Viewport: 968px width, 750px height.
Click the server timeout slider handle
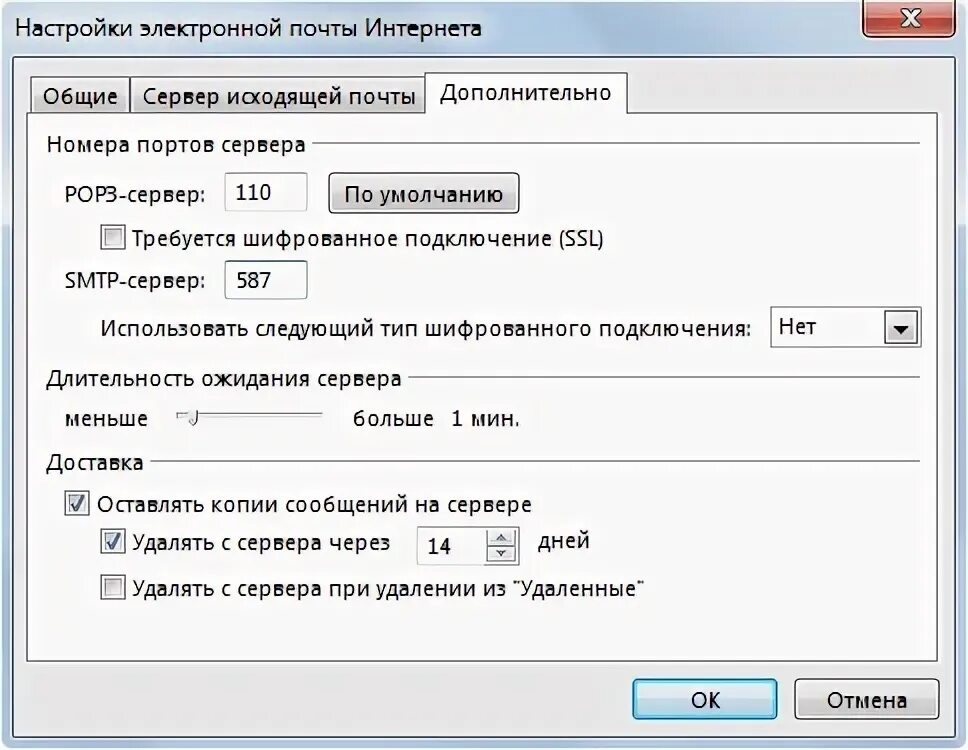pyautogui.click(x=191, y=419)
